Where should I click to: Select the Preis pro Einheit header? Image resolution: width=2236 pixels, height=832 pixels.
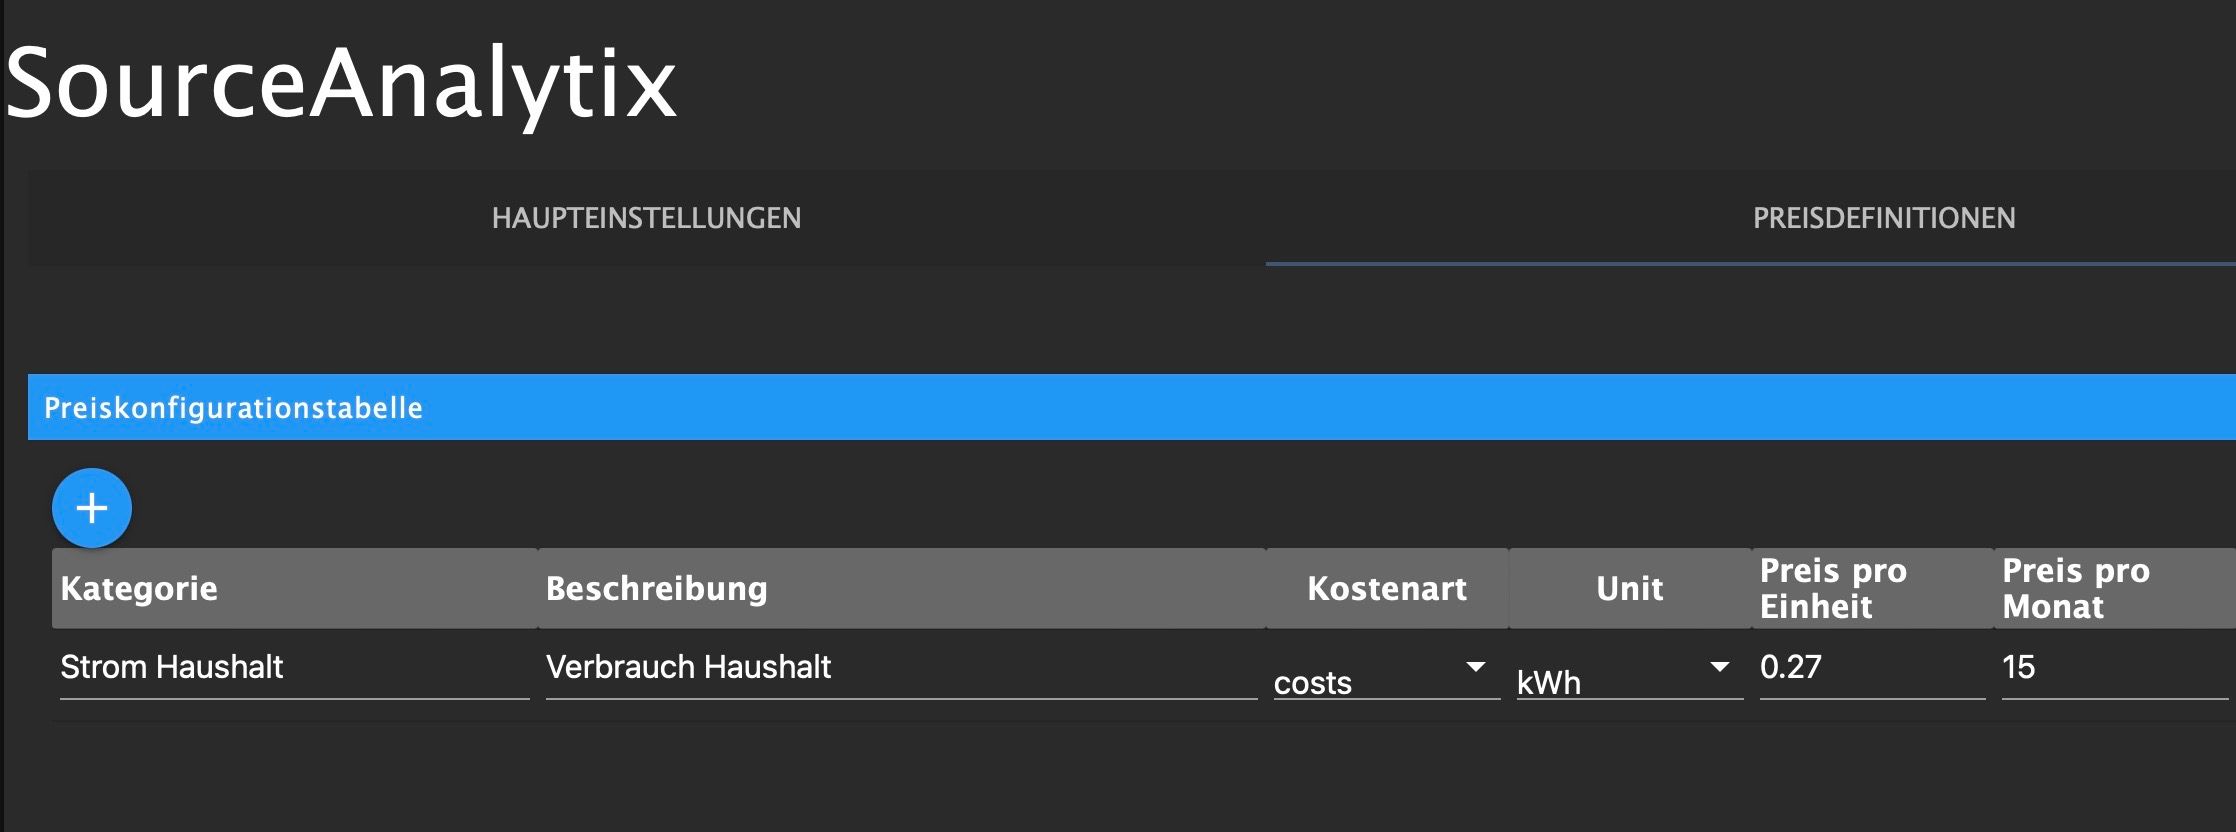coord(1832,588)
